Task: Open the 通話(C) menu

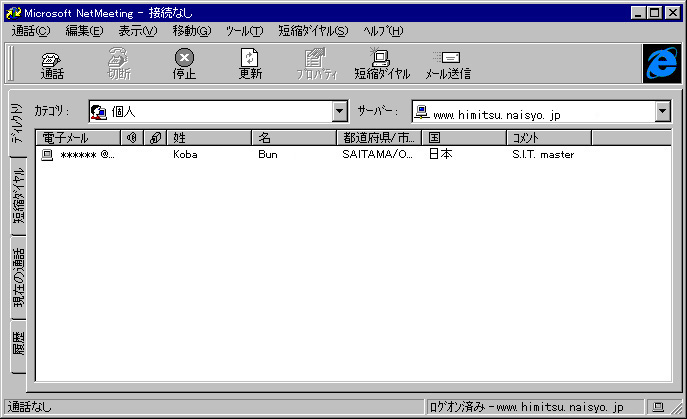Action: click(x=31, y=31)
